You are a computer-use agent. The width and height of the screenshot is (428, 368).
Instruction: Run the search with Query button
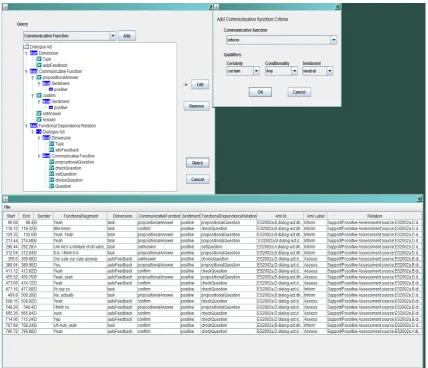point(197,163)
